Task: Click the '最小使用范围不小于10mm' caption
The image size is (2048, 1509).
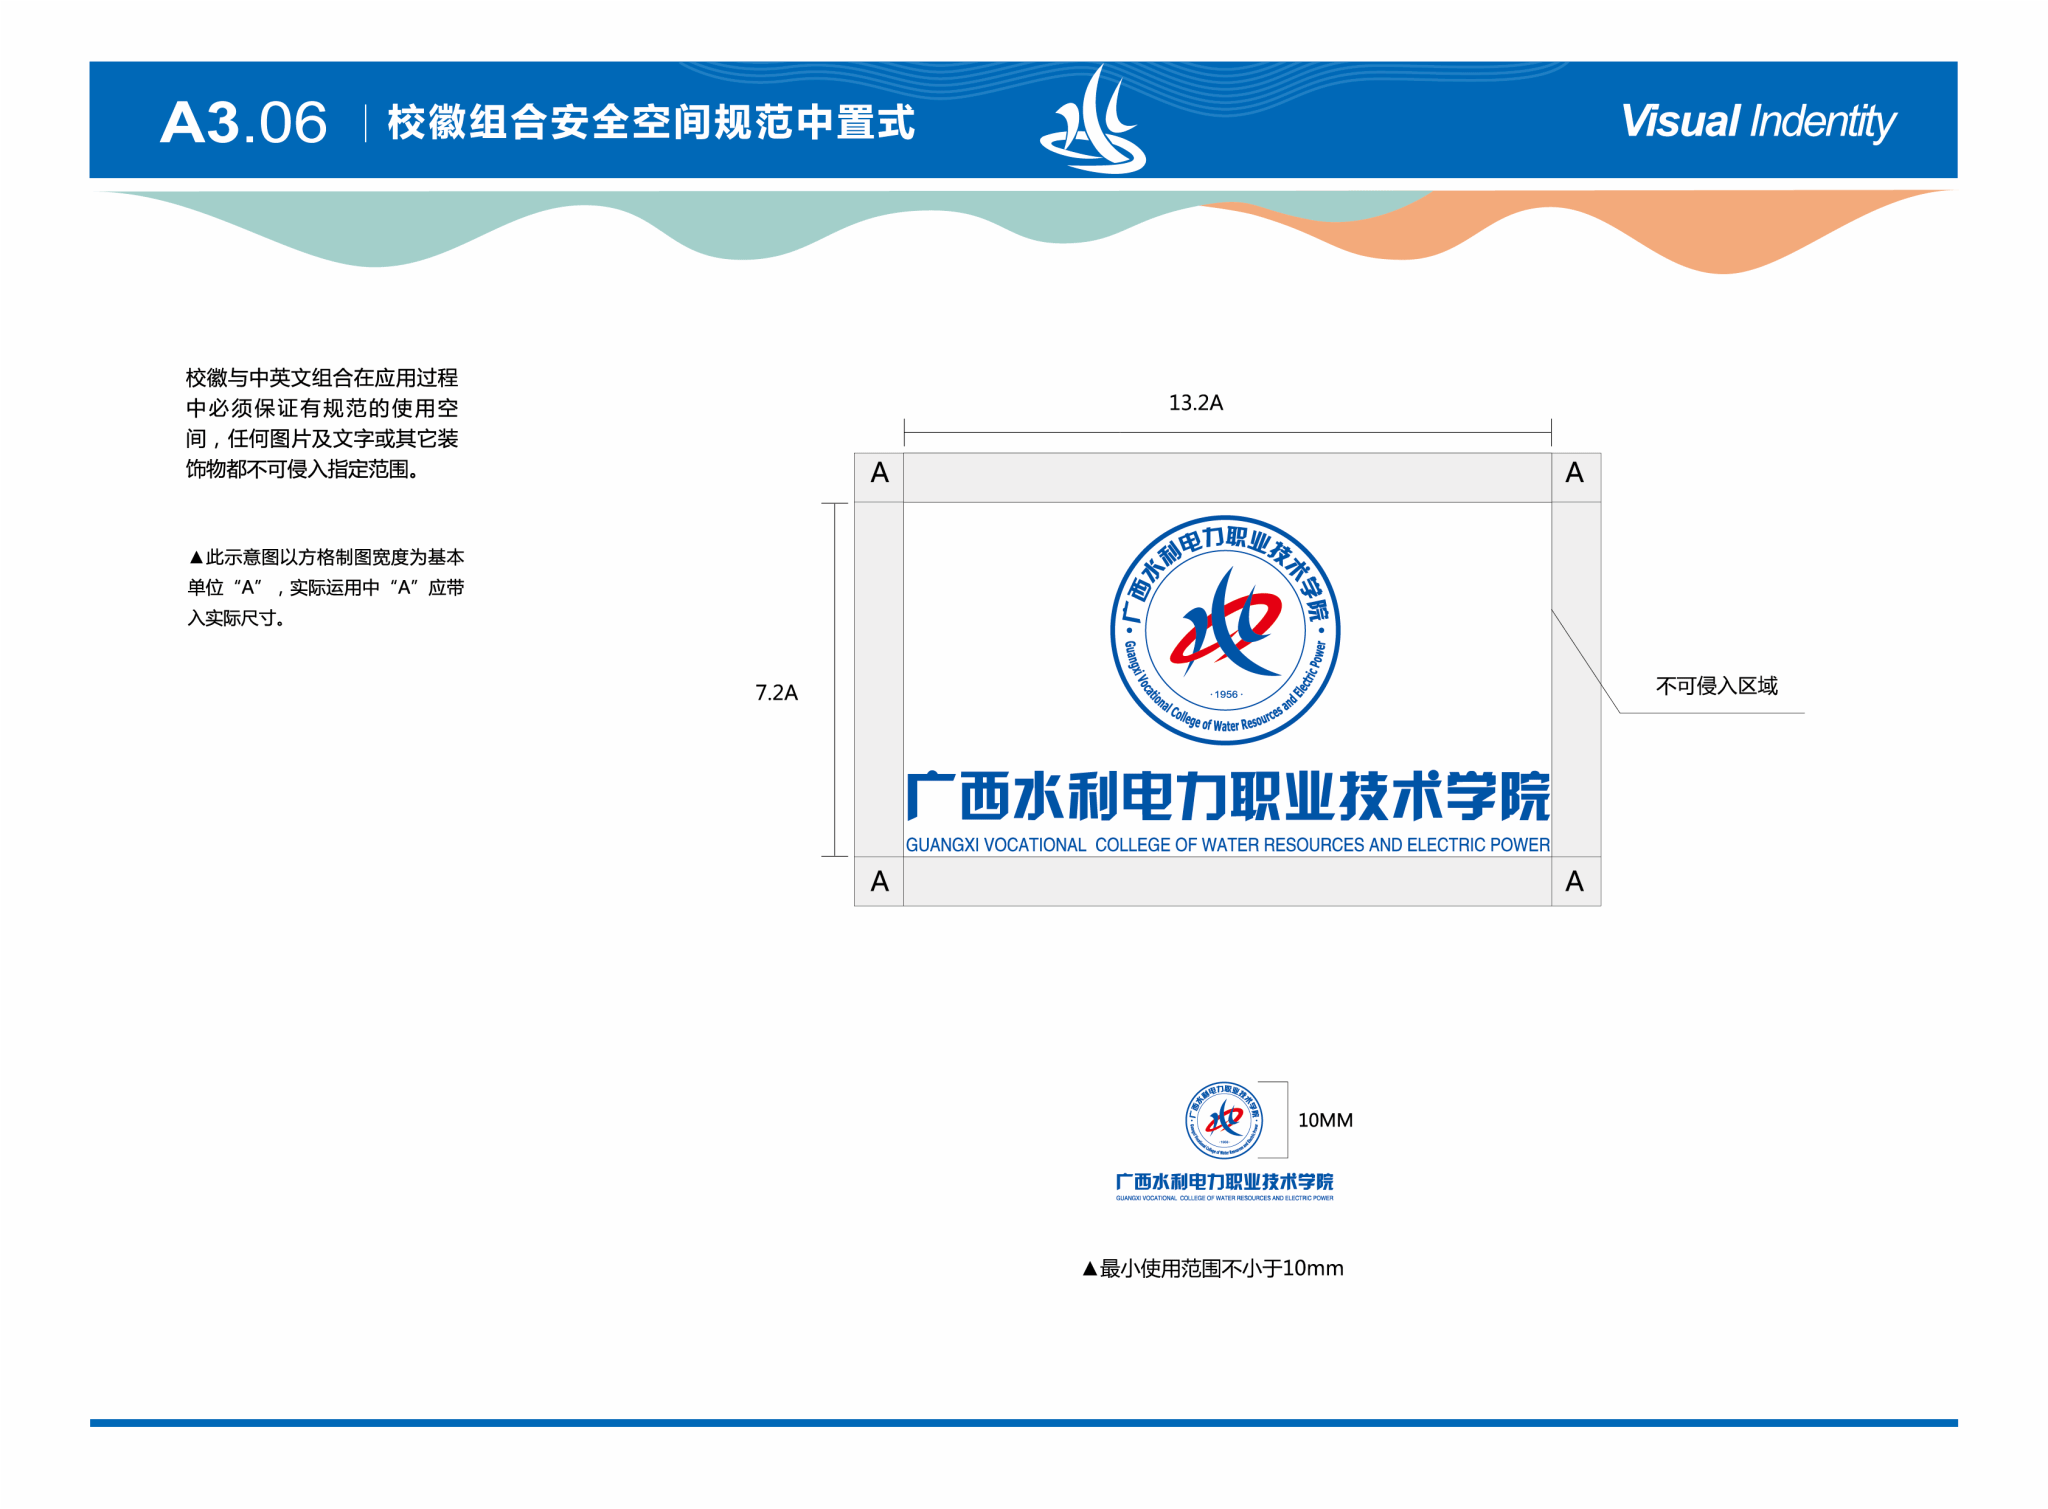Action: 1213,1269
